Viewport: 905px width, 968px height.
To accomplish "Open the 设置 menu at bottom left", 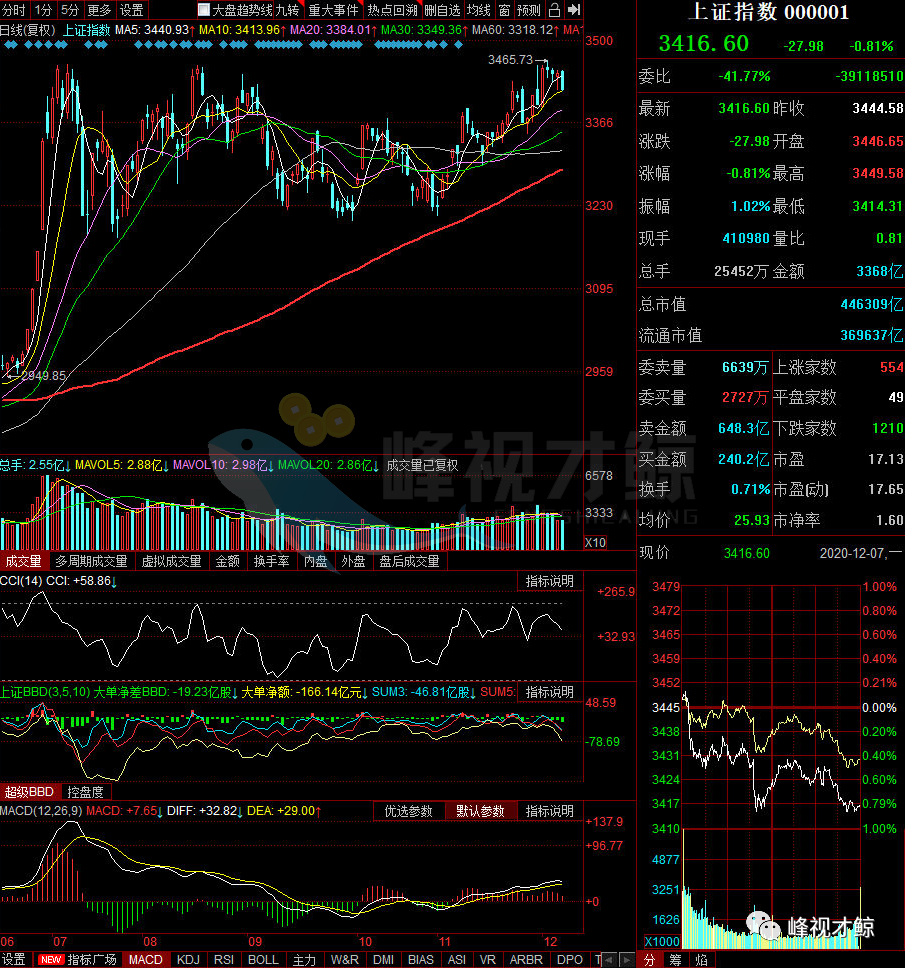I will coord(14,959).
